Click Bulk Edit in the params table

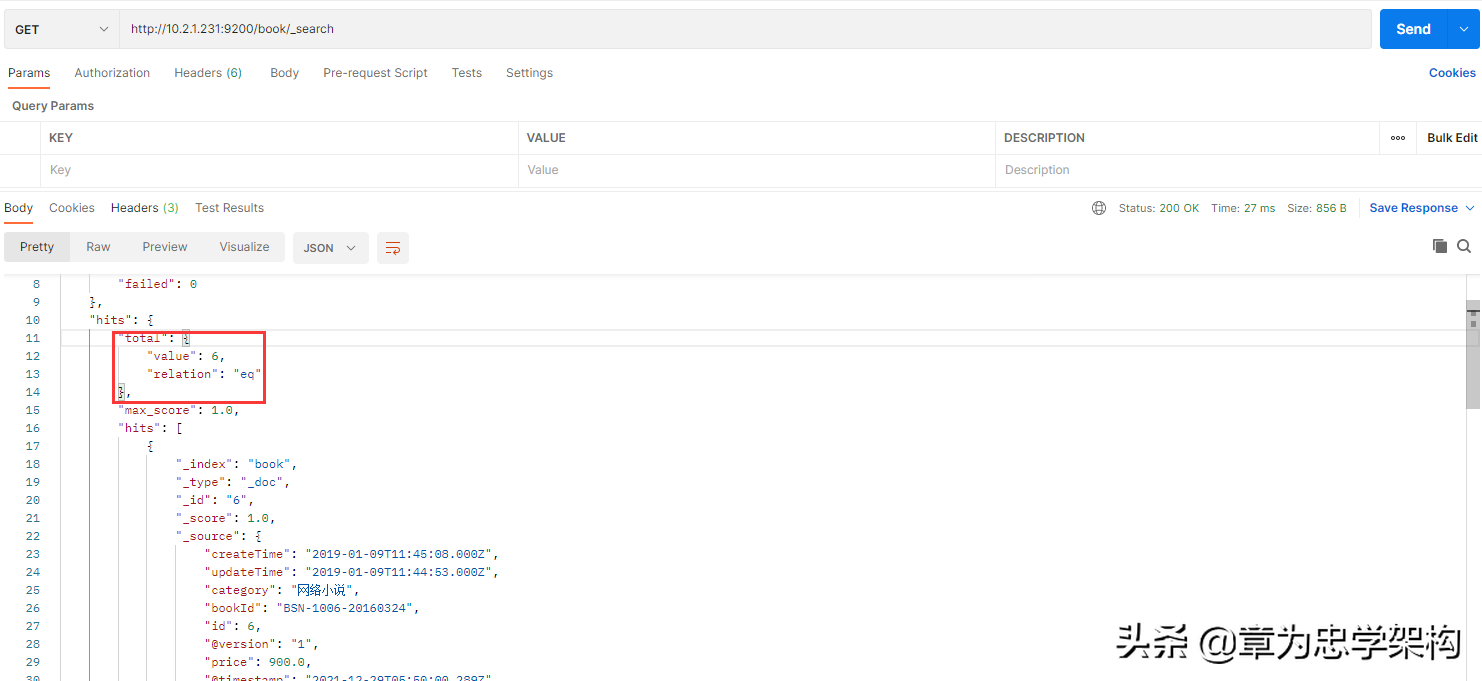coord(1452,138)
